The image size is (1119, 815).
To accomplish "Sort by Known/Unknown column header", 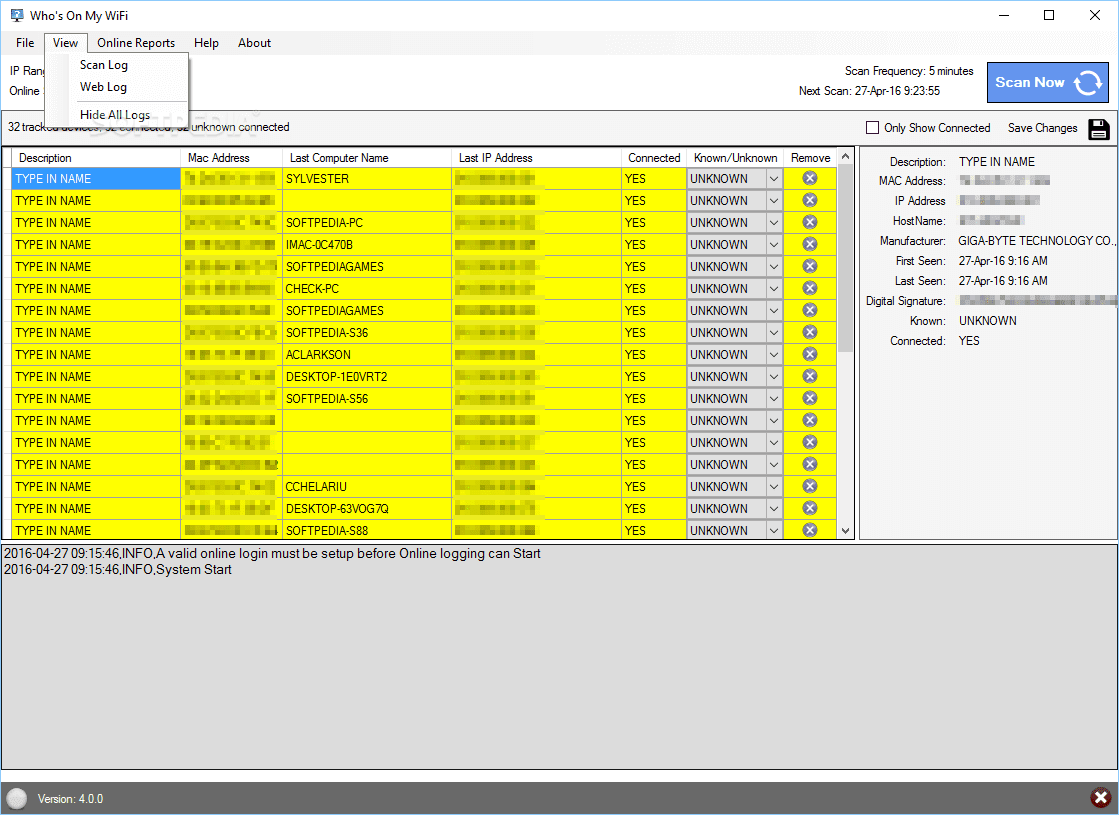I will (x=735, y=158).
